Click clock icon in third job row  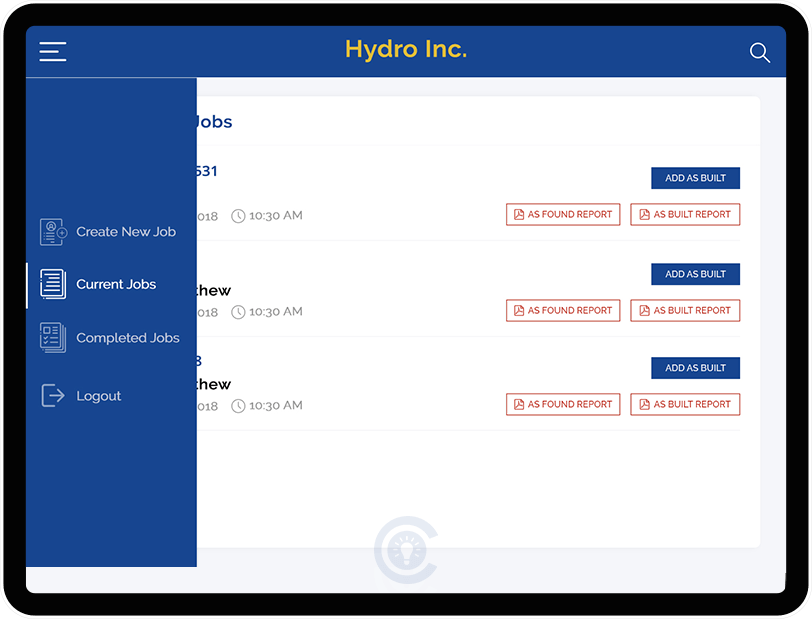click(238, 406)
